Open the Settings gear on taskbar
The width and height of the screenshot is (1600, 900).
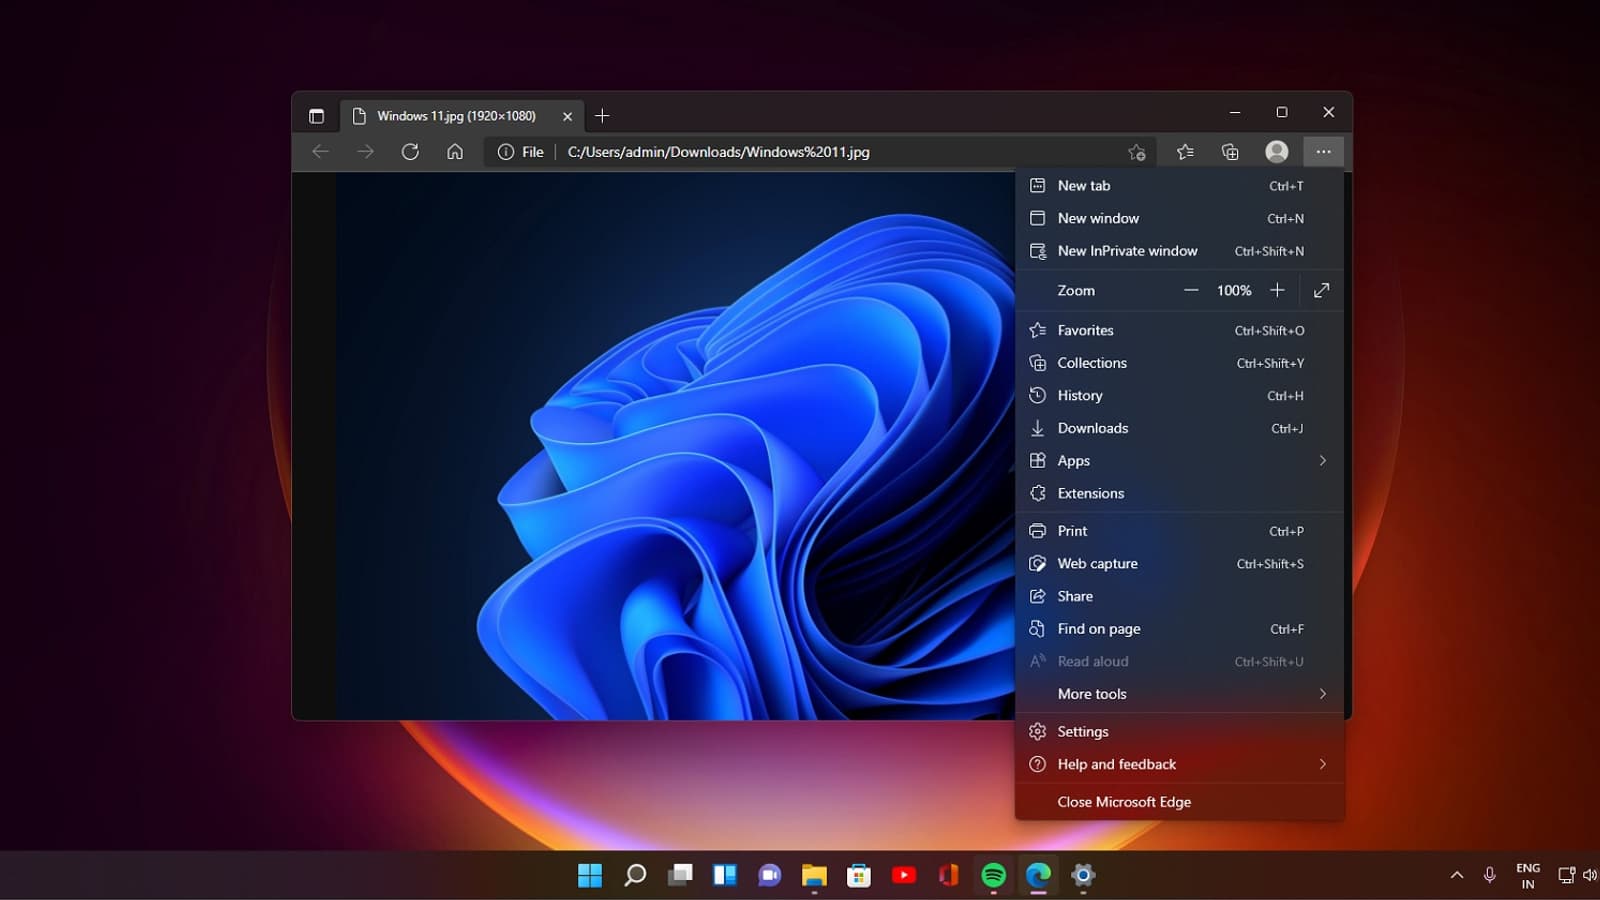pyautogui.click(x=1083, y=875)
